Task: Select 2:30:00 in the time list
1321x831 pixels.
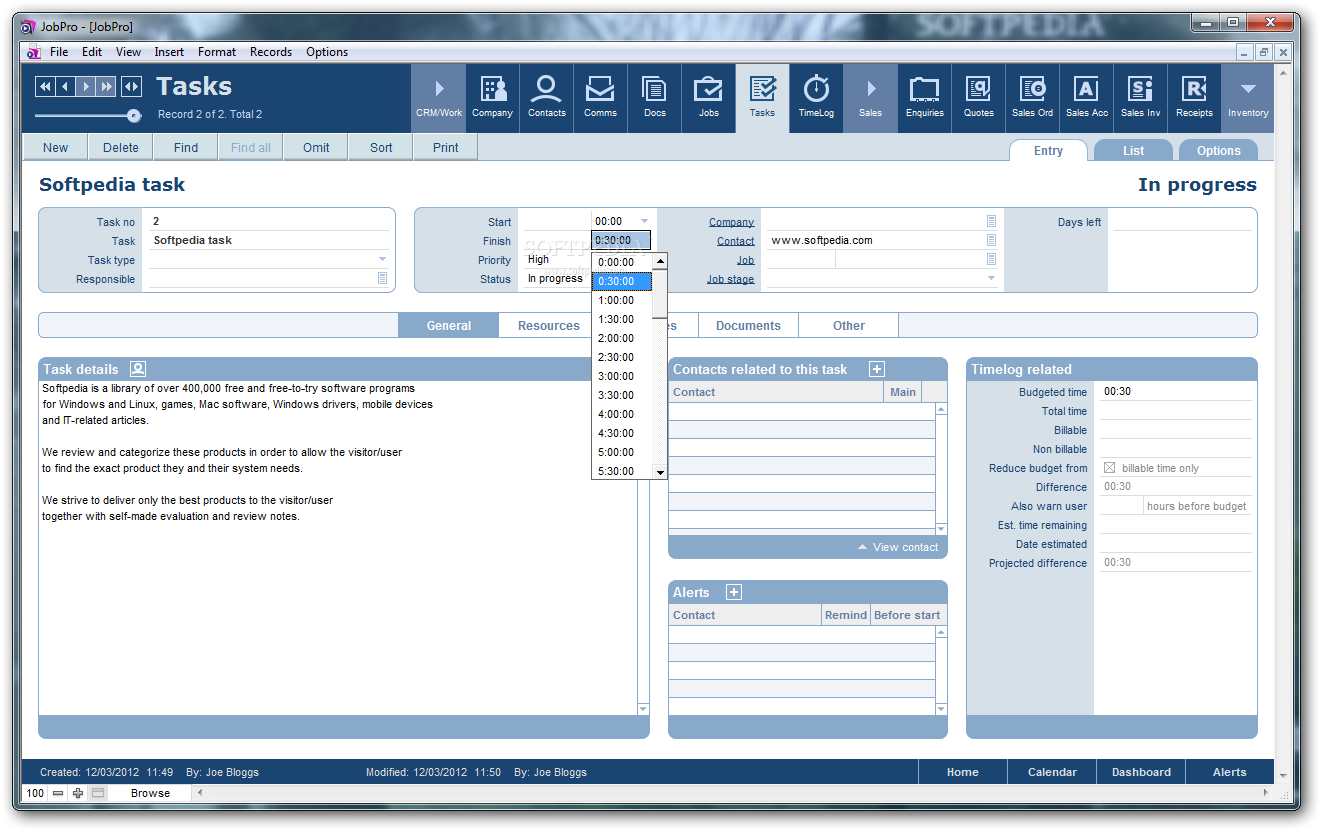Action: 622,357
